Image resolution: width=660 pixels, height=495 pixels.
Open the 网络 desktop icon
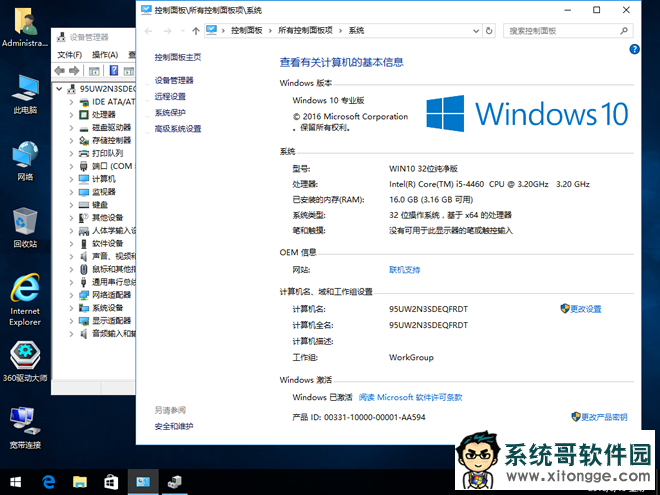coord(25,161)
